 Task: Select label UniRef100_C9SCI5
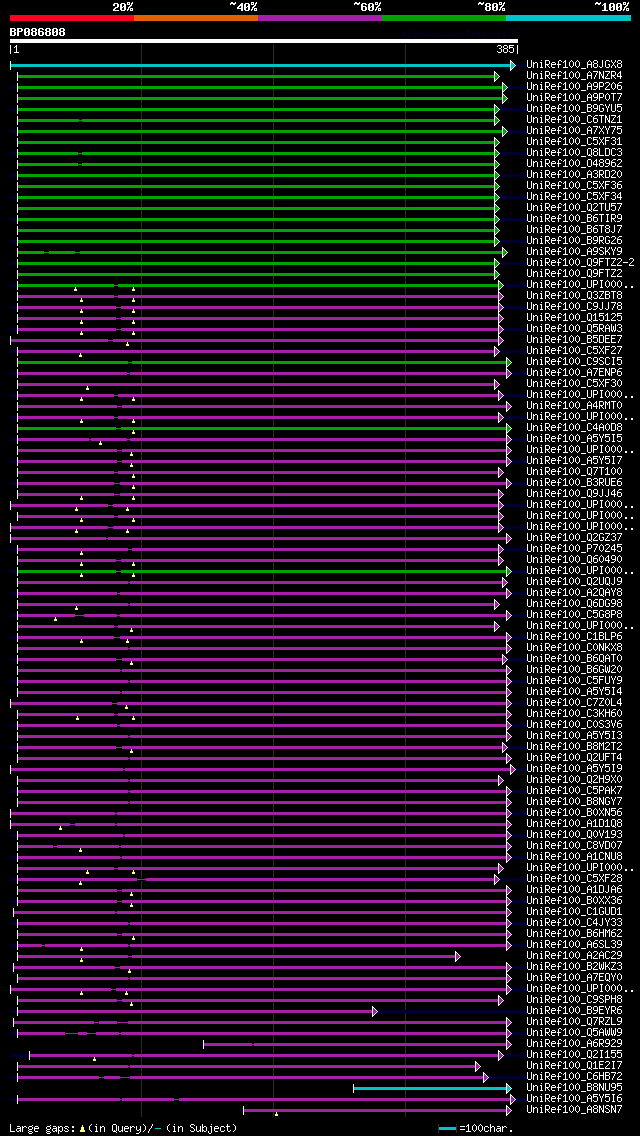(574, 362)
